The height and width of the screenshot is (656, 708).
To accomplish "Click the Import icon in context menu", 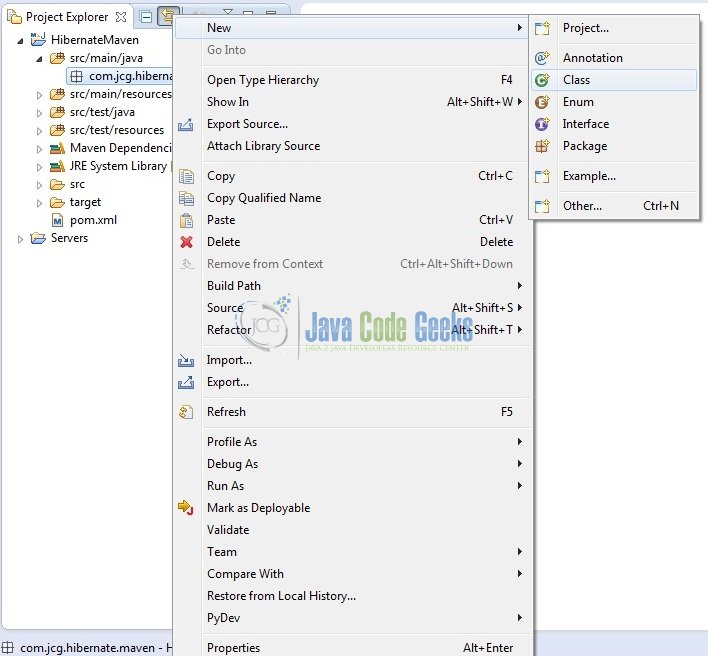I will click(x=186, y=360).
